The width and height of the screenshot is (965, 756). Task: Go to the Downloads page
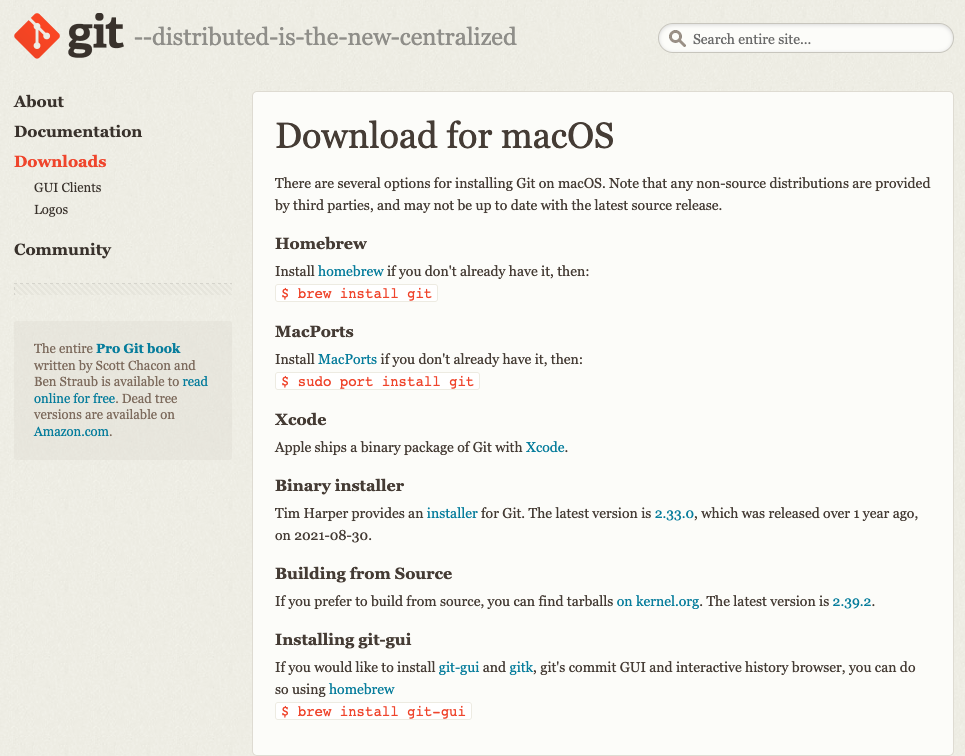click(60, 161)
